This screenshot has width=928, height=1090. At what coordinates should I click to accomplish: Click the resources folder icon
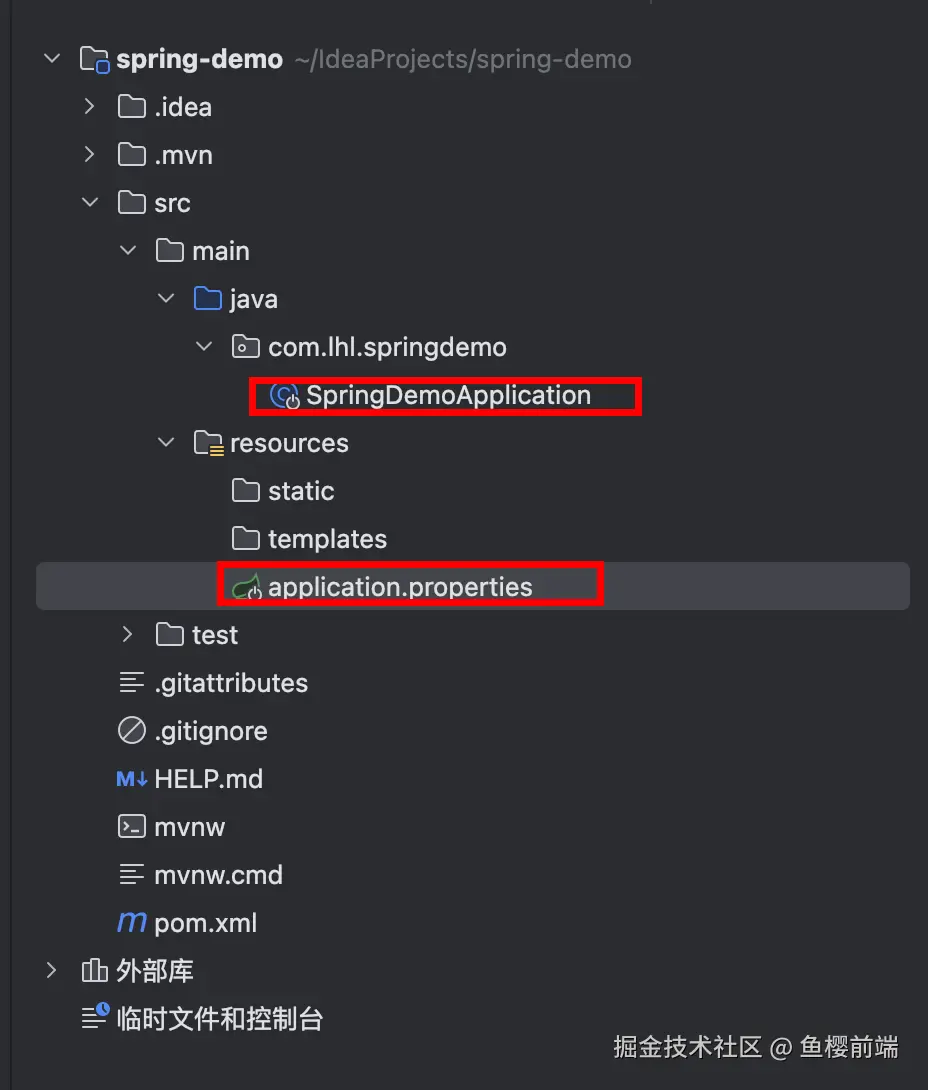[208, 443]
